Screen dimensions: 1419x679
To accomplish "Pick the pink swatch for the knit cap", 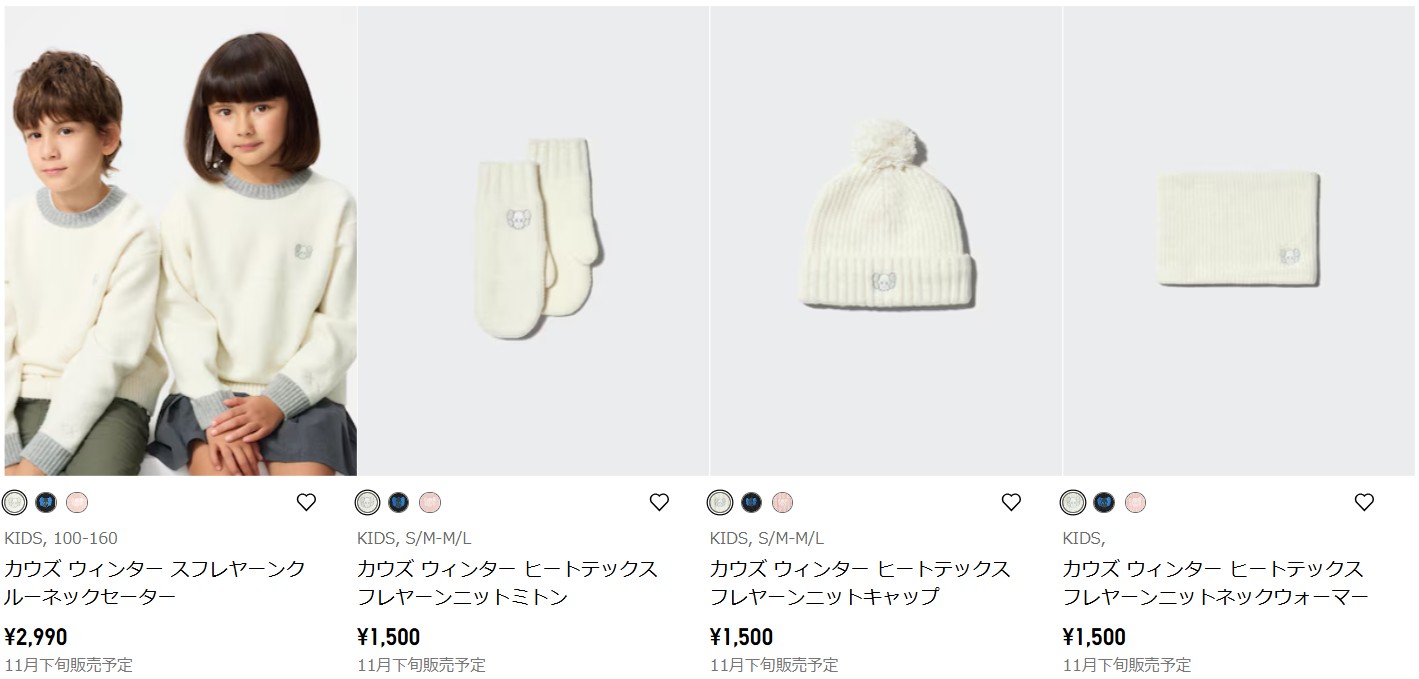I will pos(782,503).
